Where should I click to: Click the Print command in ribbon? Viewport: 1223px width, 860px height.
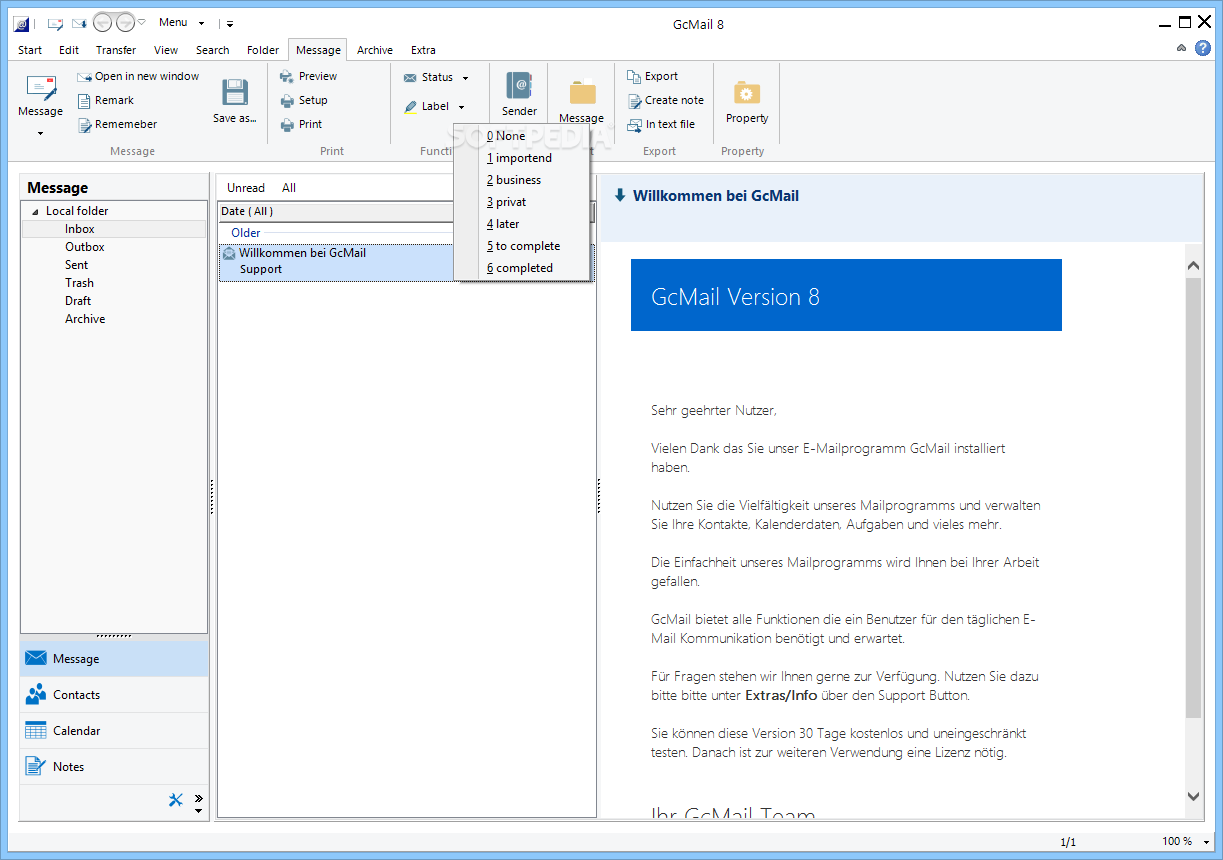click(x=301, y=124)
